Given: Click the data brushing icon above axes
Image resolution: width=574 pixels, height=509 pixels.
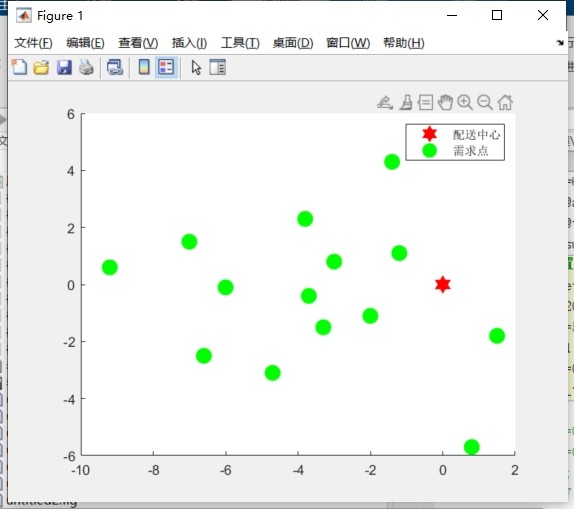Looking at the screenshot, I should click(x=406, y=103).
